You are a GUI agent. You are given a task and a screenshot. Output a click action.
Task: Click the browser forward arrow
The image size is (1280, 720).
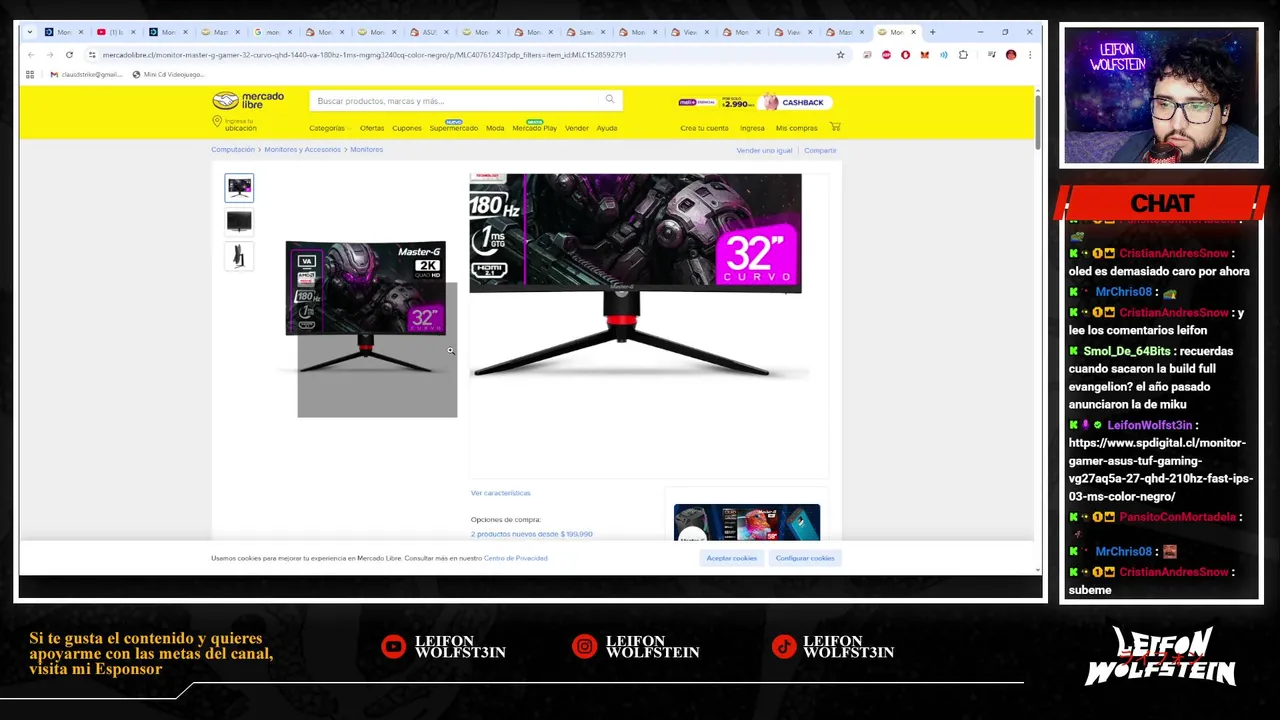tap(50, 55)
